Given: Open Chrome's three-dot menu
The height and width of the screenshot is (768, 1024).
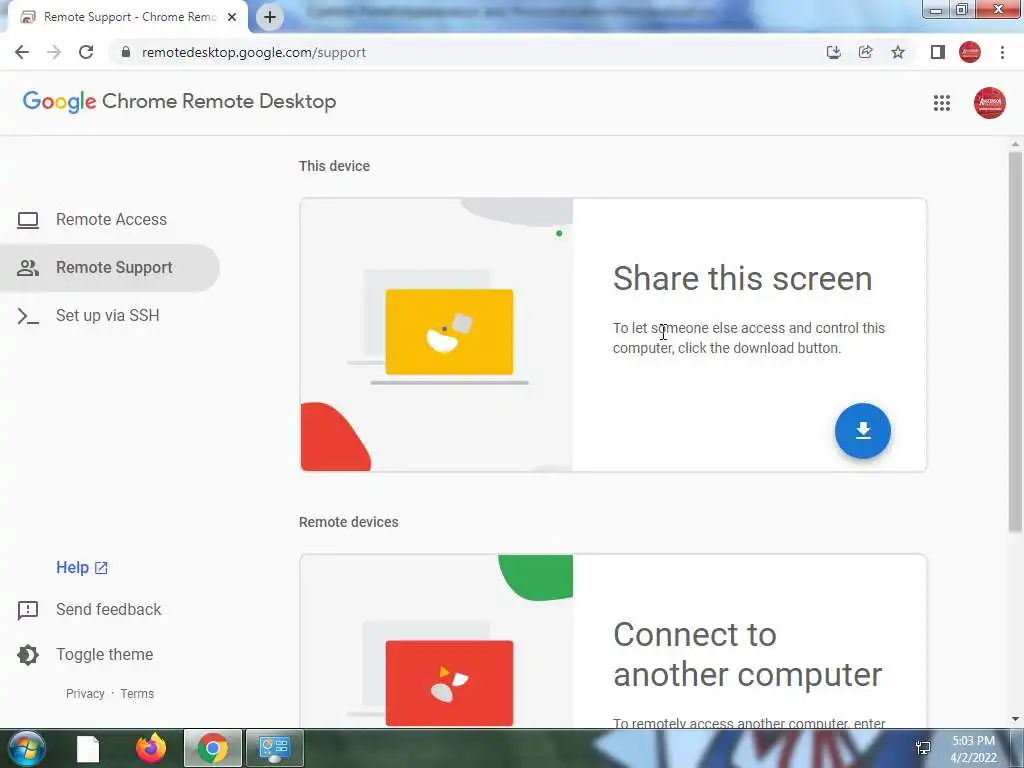Looking at the screenshot, I should click(1002, 52).
